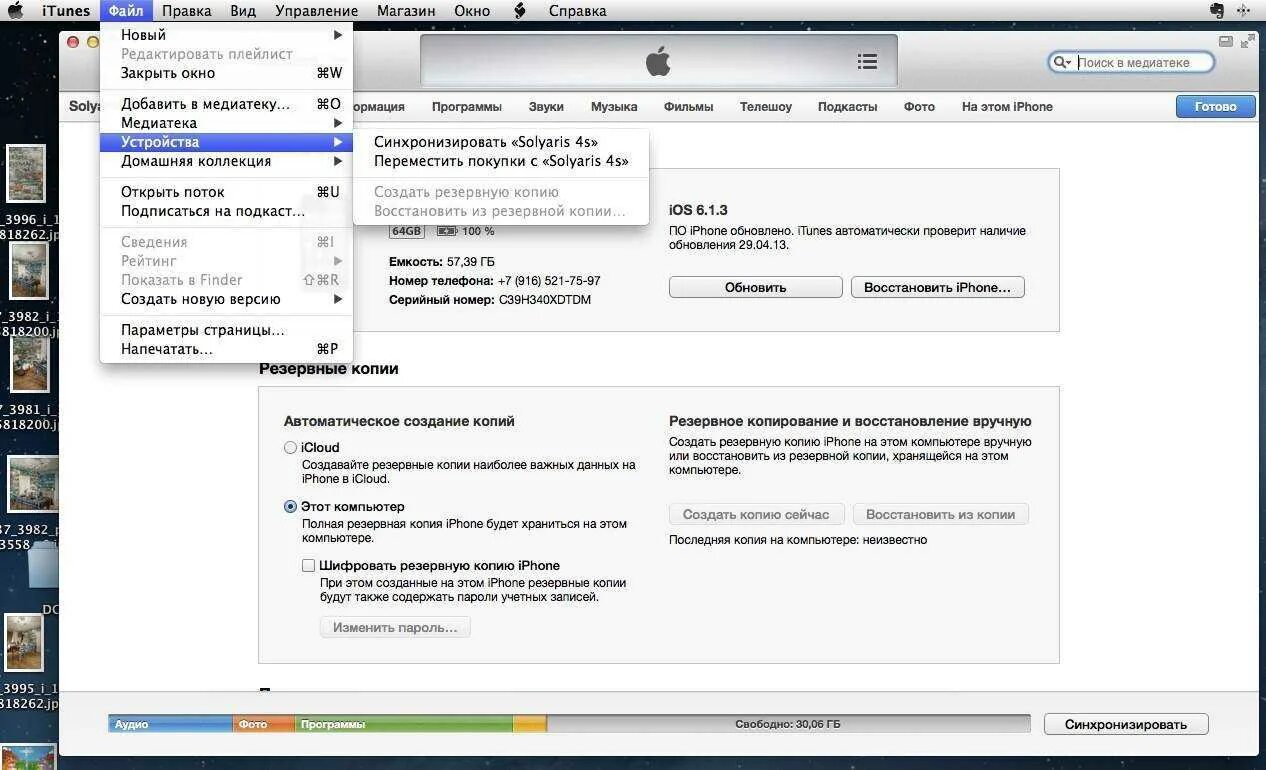Choose Напечатать menu item

[x=226, y=349]
